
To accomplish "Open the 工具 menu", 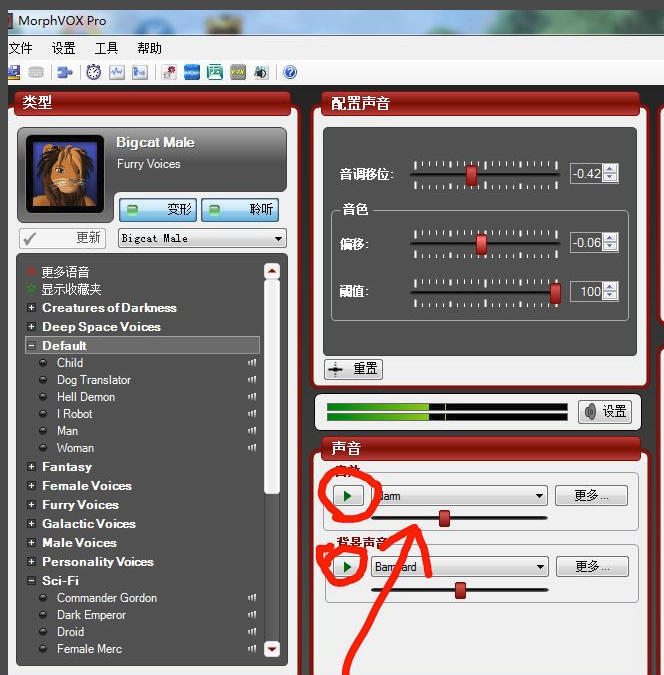I will pyautogui.click(x=106, y=48).
